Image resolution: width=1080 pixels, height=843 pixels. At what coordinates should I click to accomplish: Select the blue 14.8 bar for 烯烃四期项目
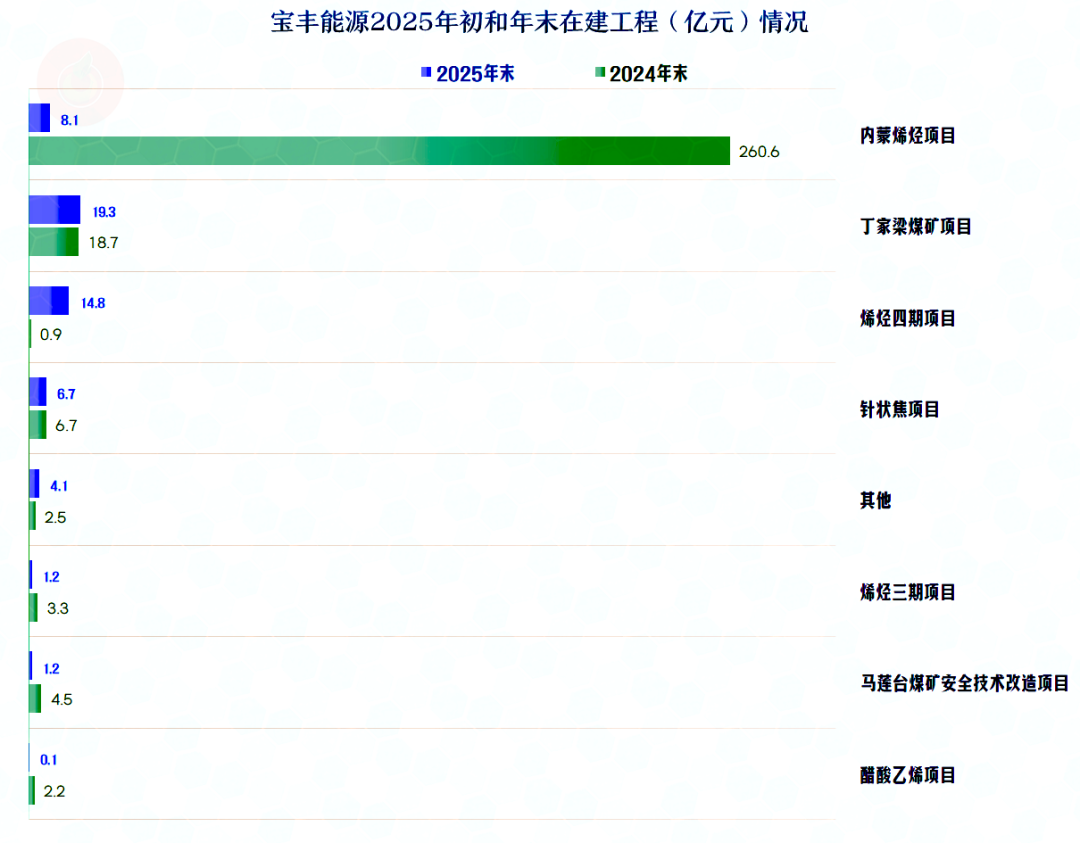tap(48, 301)
